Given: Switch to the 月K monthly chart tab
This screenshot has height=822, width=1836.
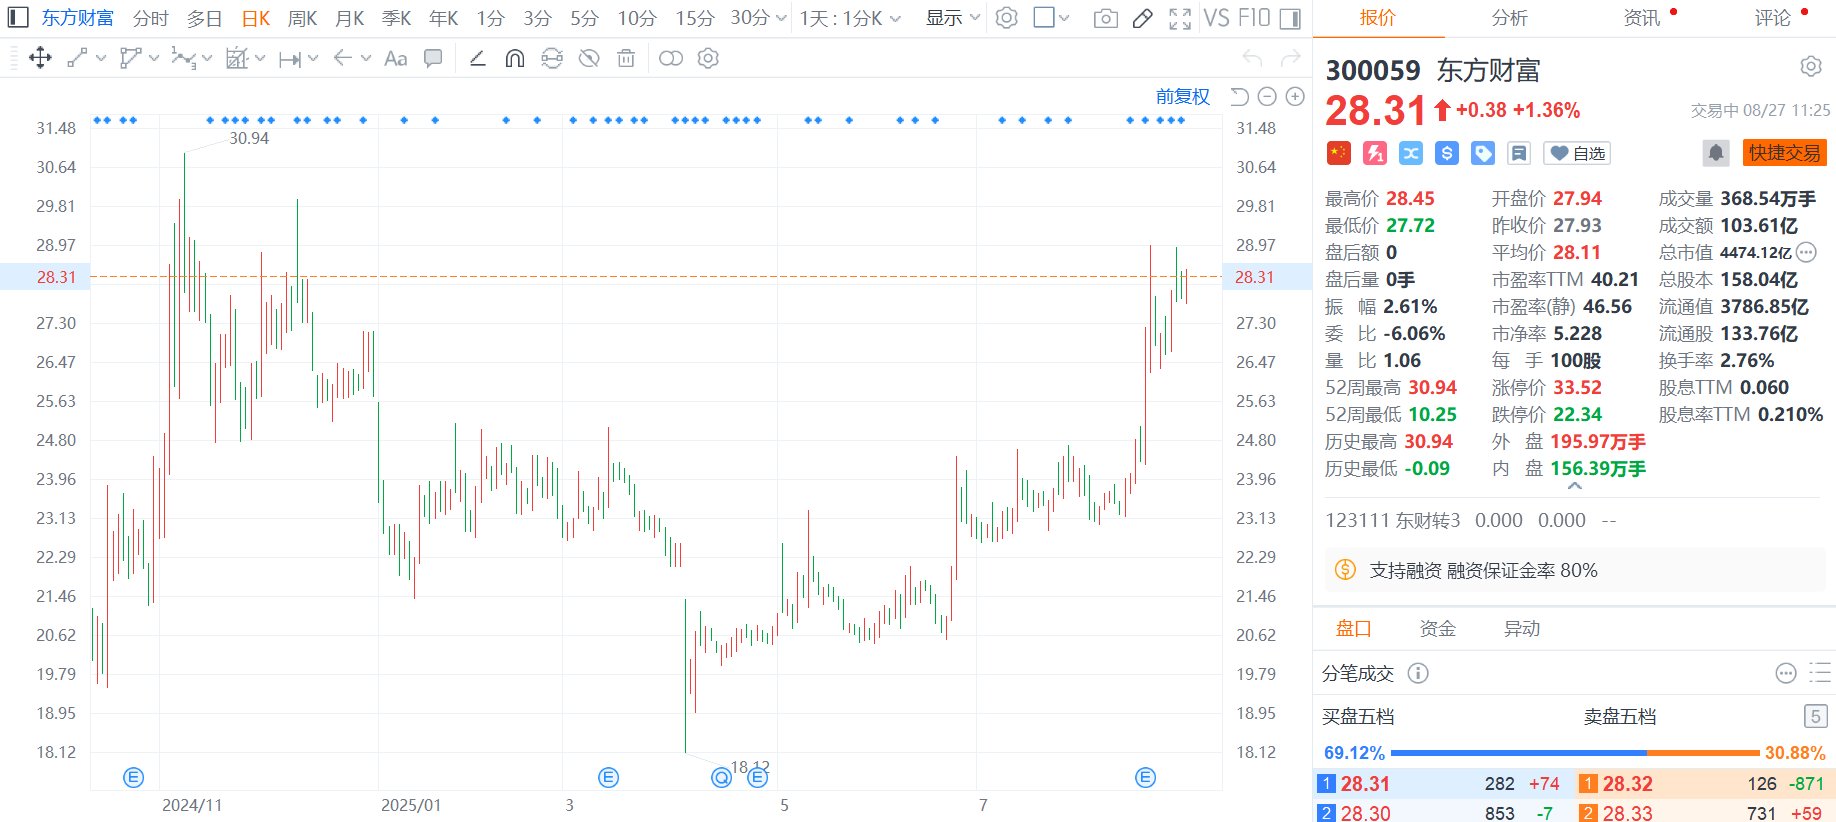Looking at the screenshot, I should (x=350, y=19).
